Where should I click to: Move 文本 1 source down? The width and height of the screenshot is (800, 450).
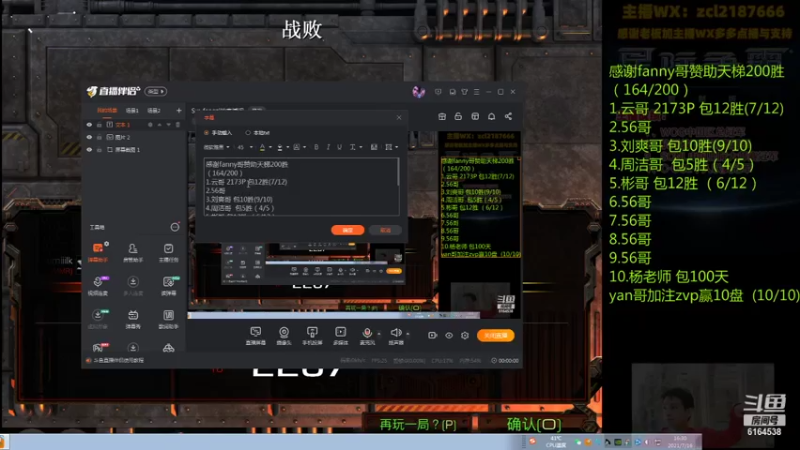tap(168, 125)
